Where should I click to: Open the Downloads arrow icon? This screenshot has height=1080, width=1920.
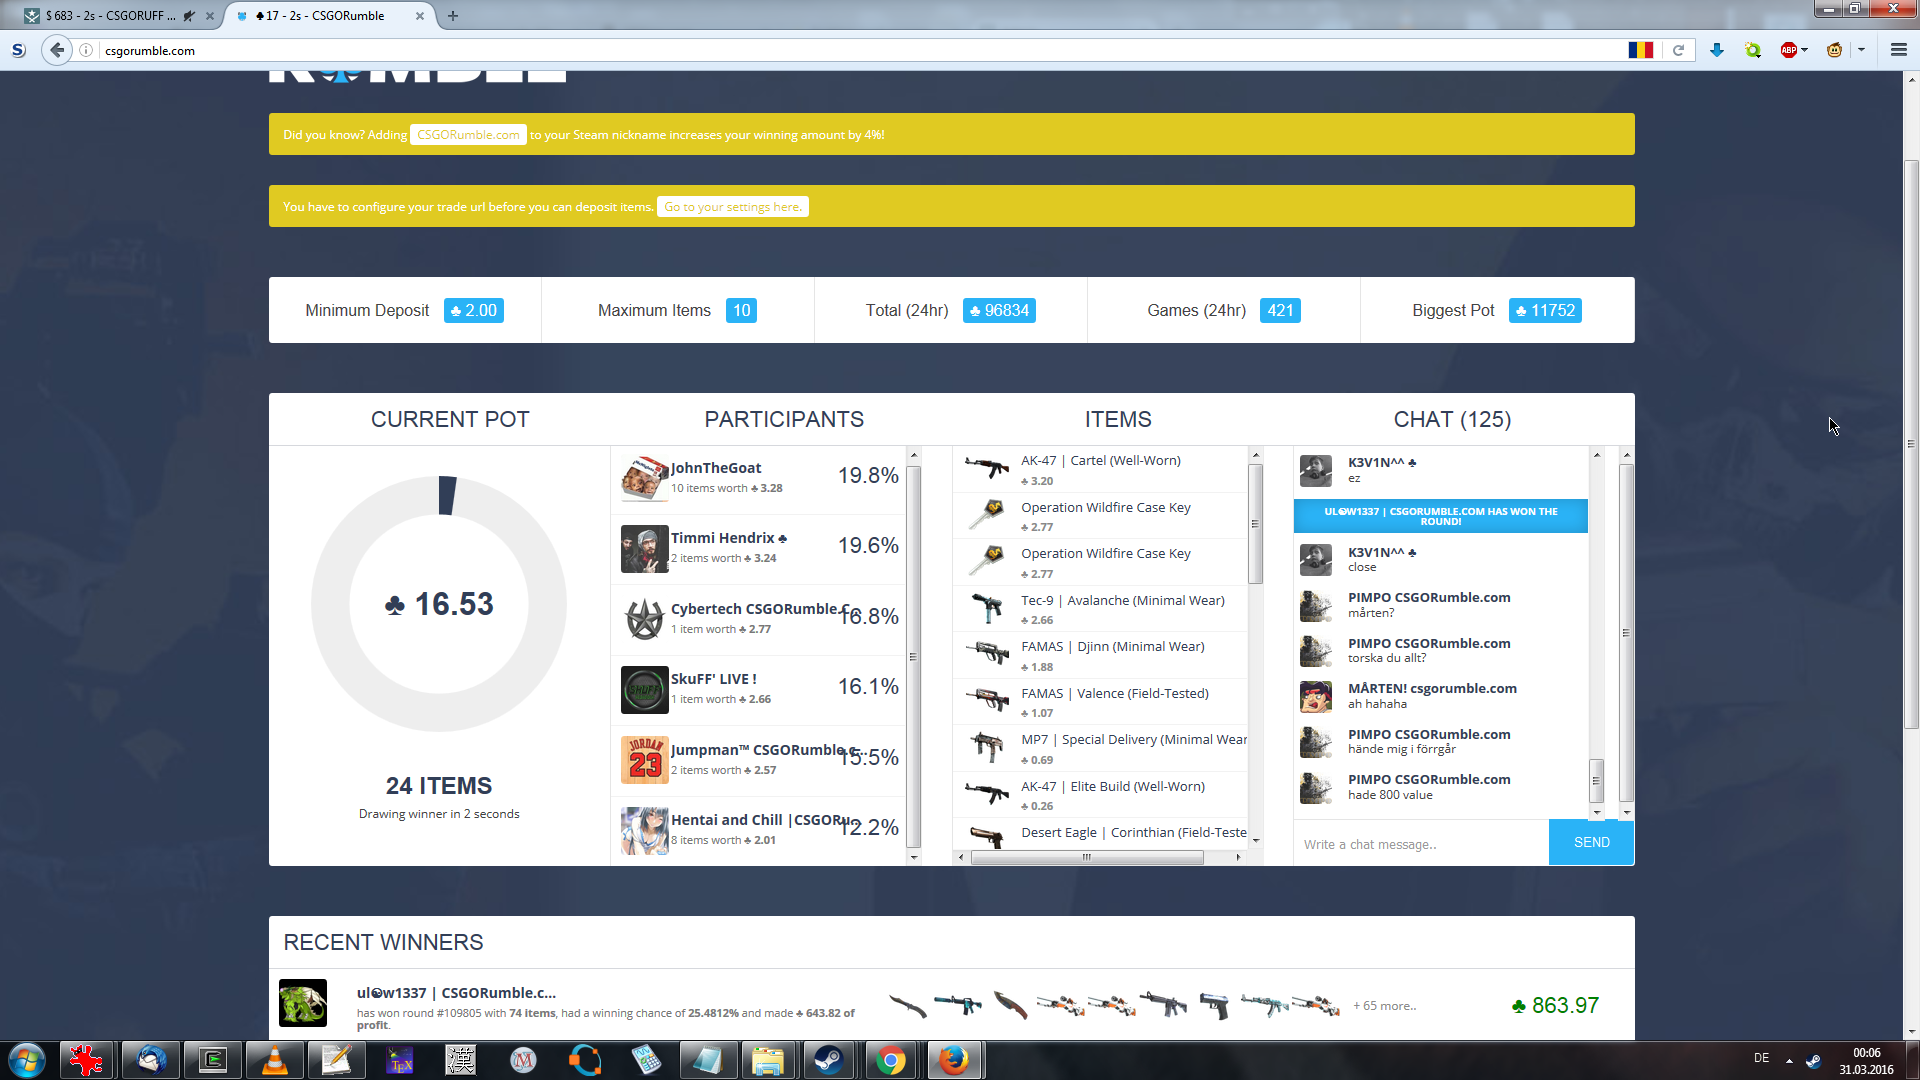click(x=1717, y=50)
